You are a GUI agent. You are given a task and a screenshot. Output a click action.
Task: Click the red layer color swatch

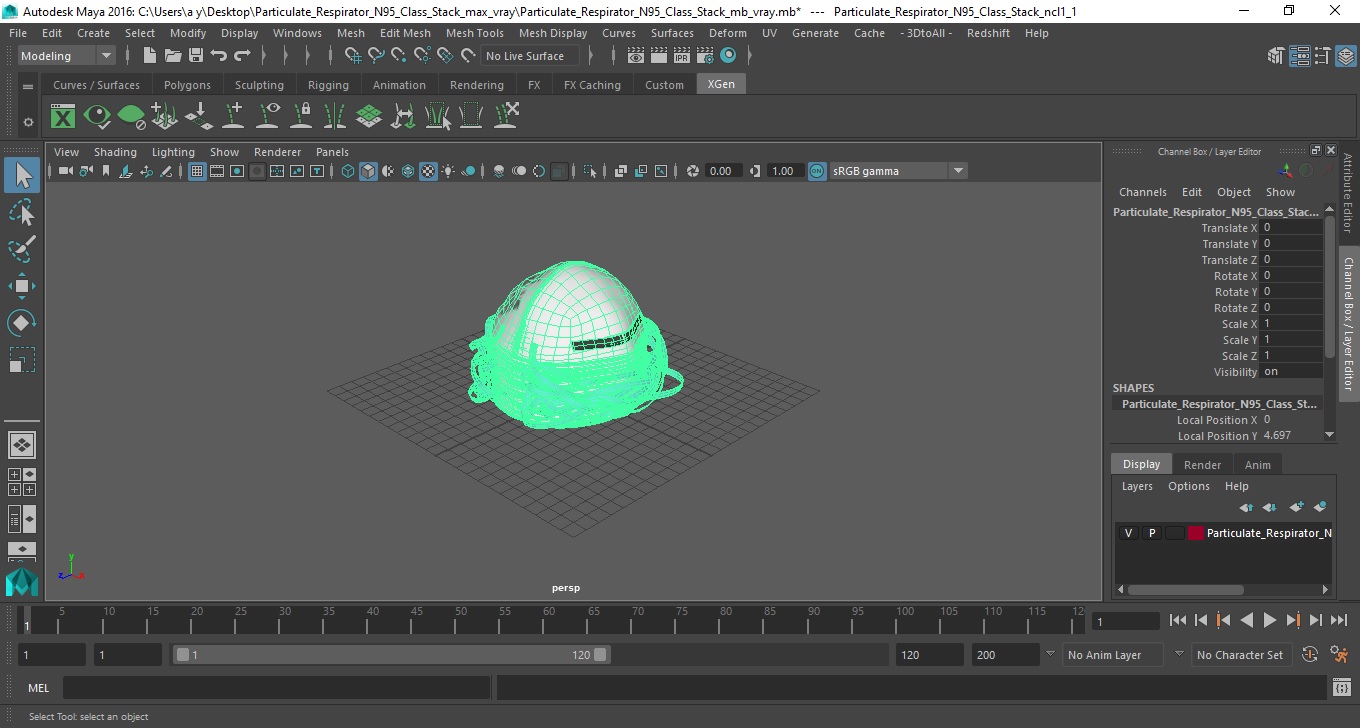(1196, 533)
